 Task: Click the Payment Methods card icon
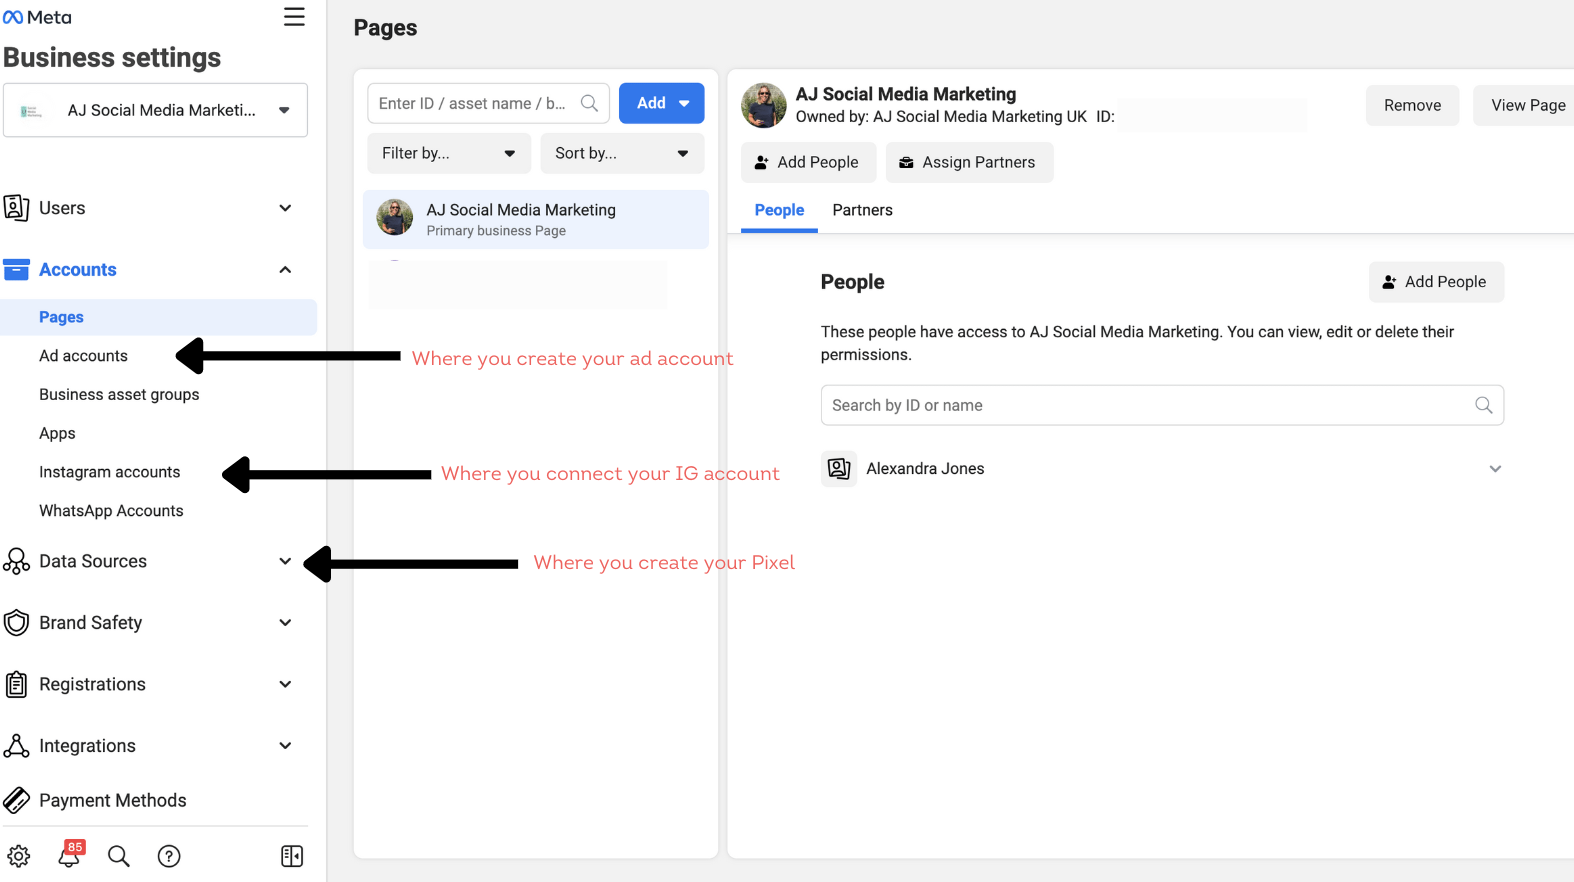16,800
